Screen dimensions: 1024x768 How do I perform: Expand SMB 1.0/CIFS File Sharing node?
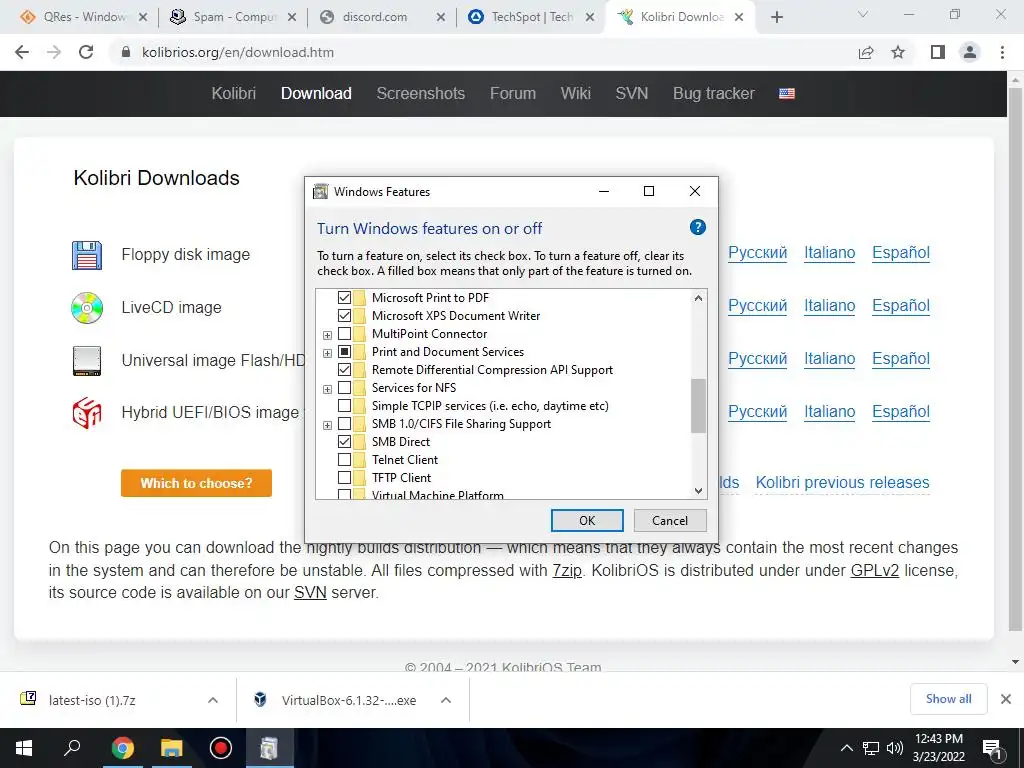327,425
